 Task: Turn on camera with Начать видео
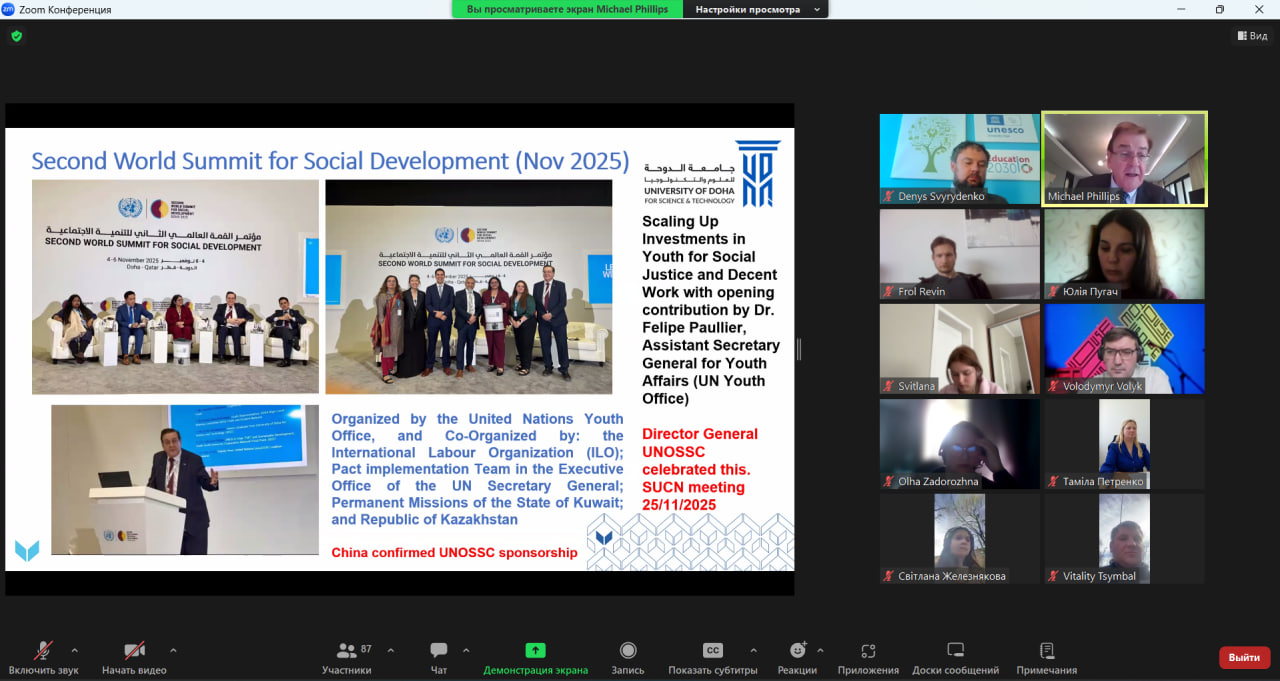coord(134,656)
